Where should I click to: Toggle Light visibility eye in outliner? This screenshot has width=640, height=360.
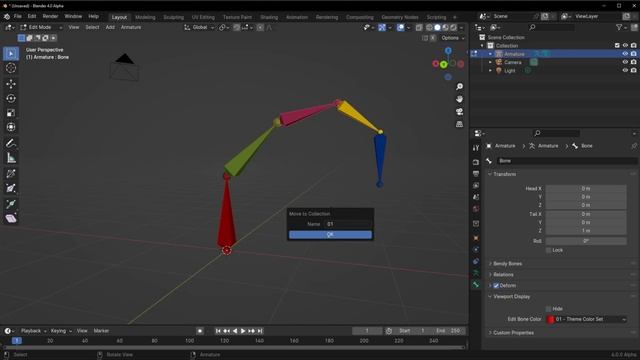(x=625, y=70)
